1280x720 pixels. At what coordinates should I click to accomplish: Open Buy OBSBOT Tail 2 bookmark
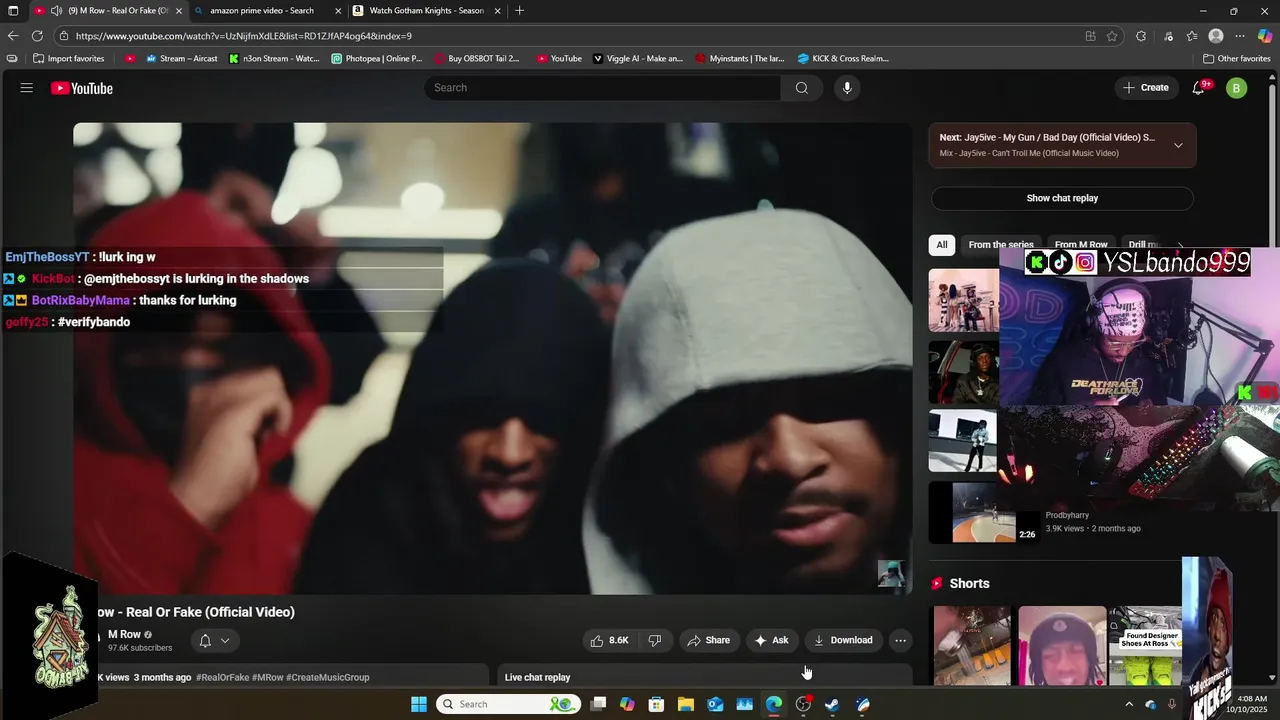pos(476,58)
